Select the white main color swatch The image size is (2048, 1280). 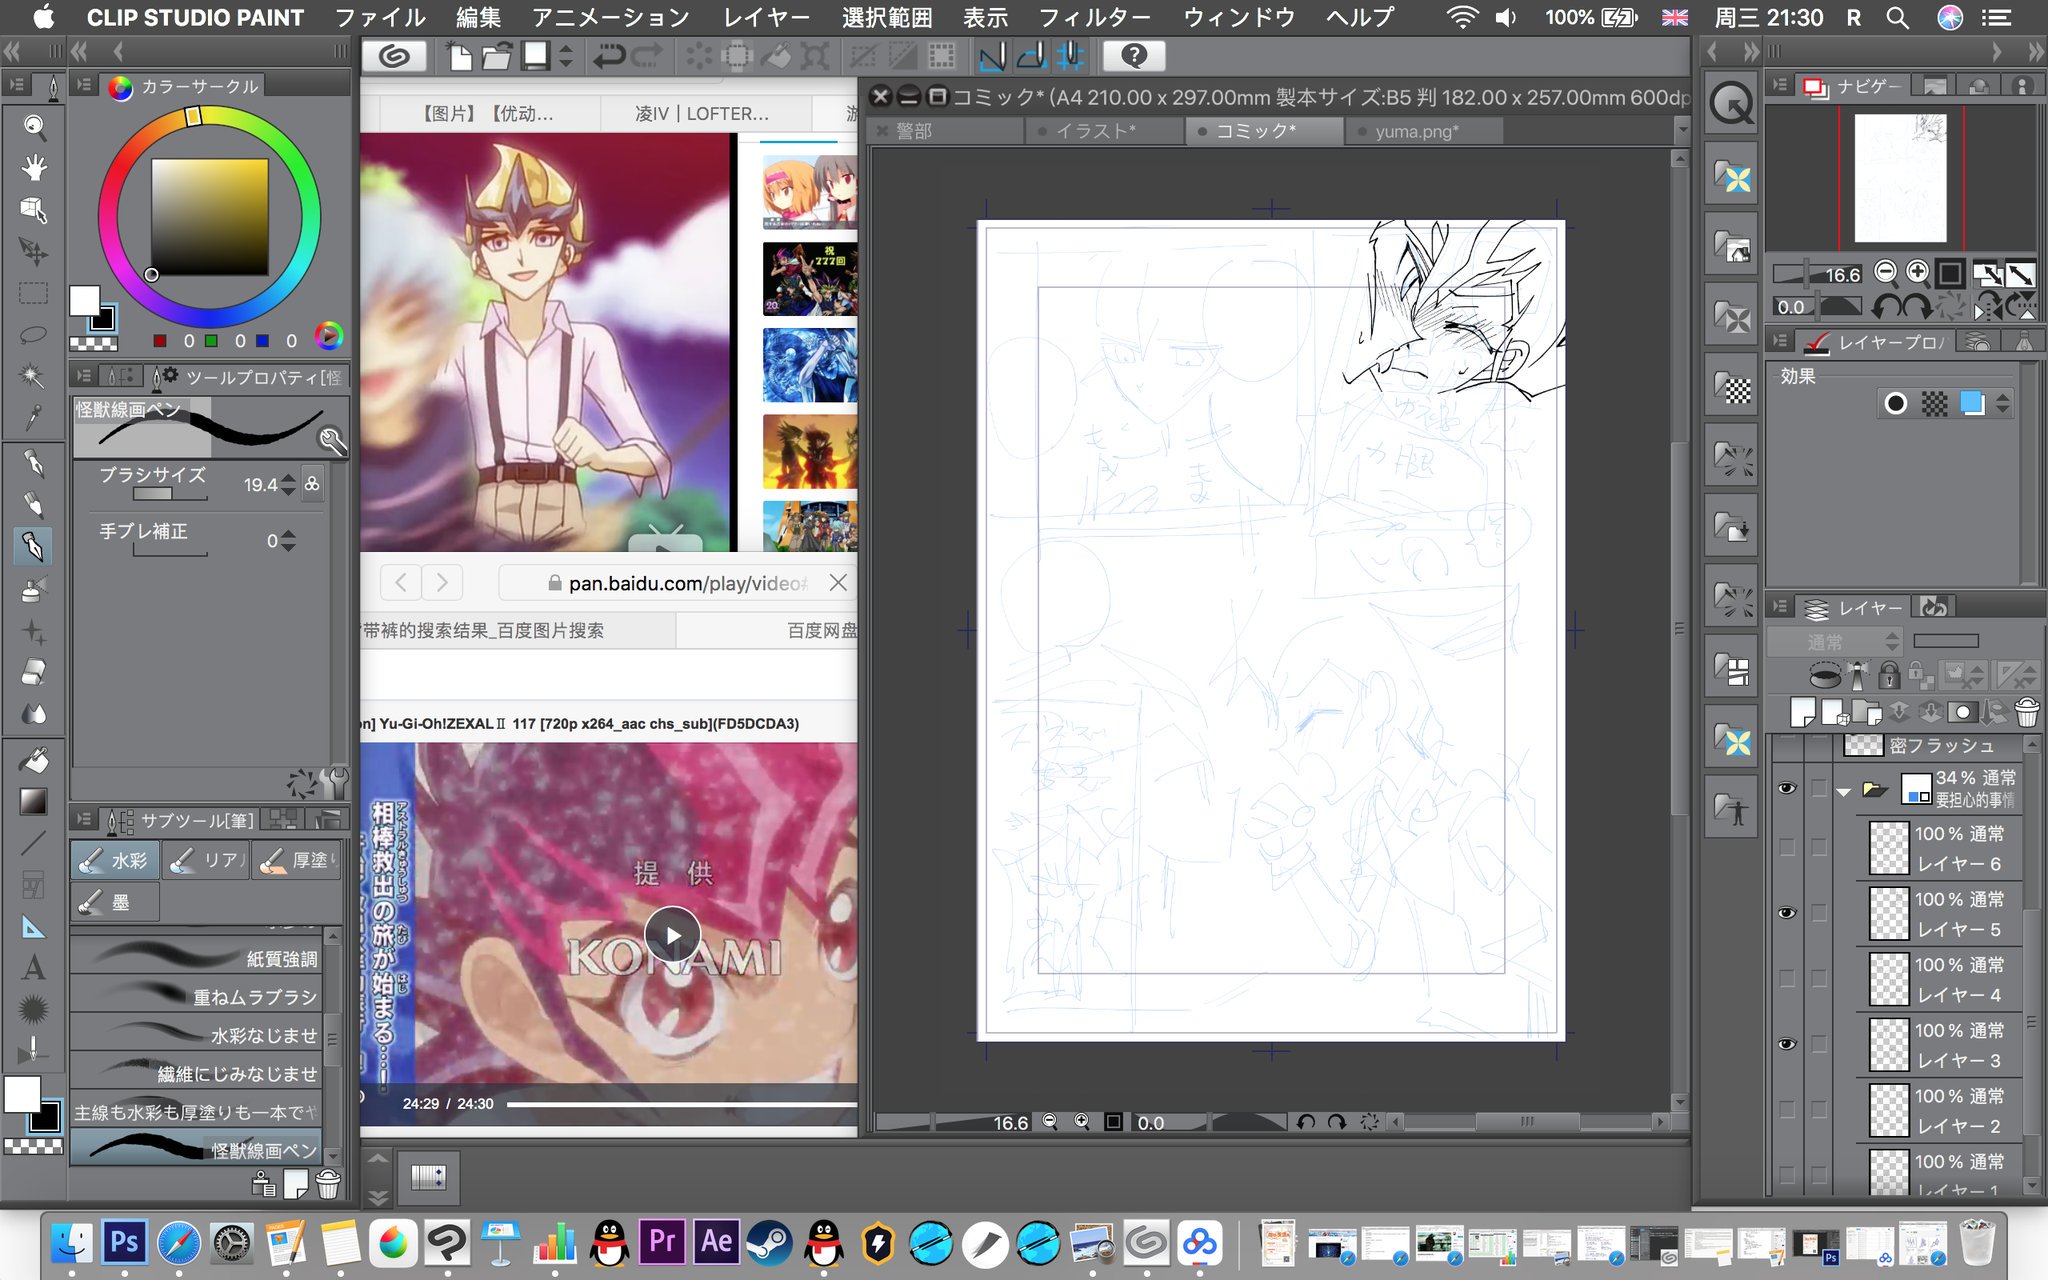pos(84,300)
